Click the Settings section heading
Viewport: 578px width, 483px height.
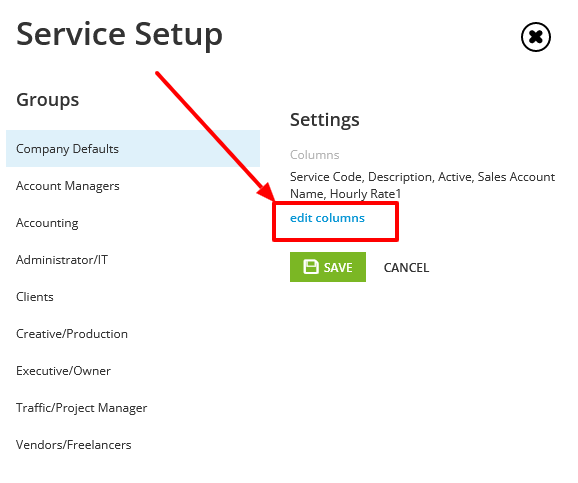[325, 120]
